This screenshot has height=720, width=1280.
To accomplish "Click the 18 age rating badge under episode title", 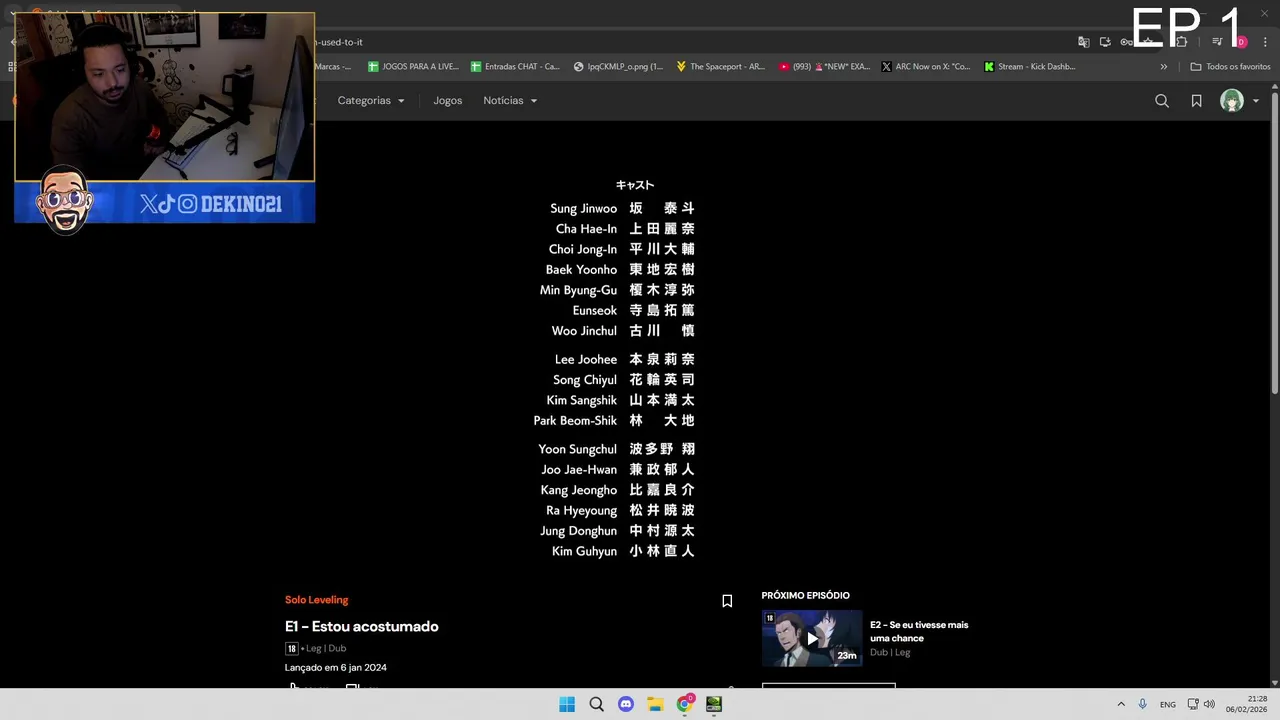I will [x=291, y=648].
